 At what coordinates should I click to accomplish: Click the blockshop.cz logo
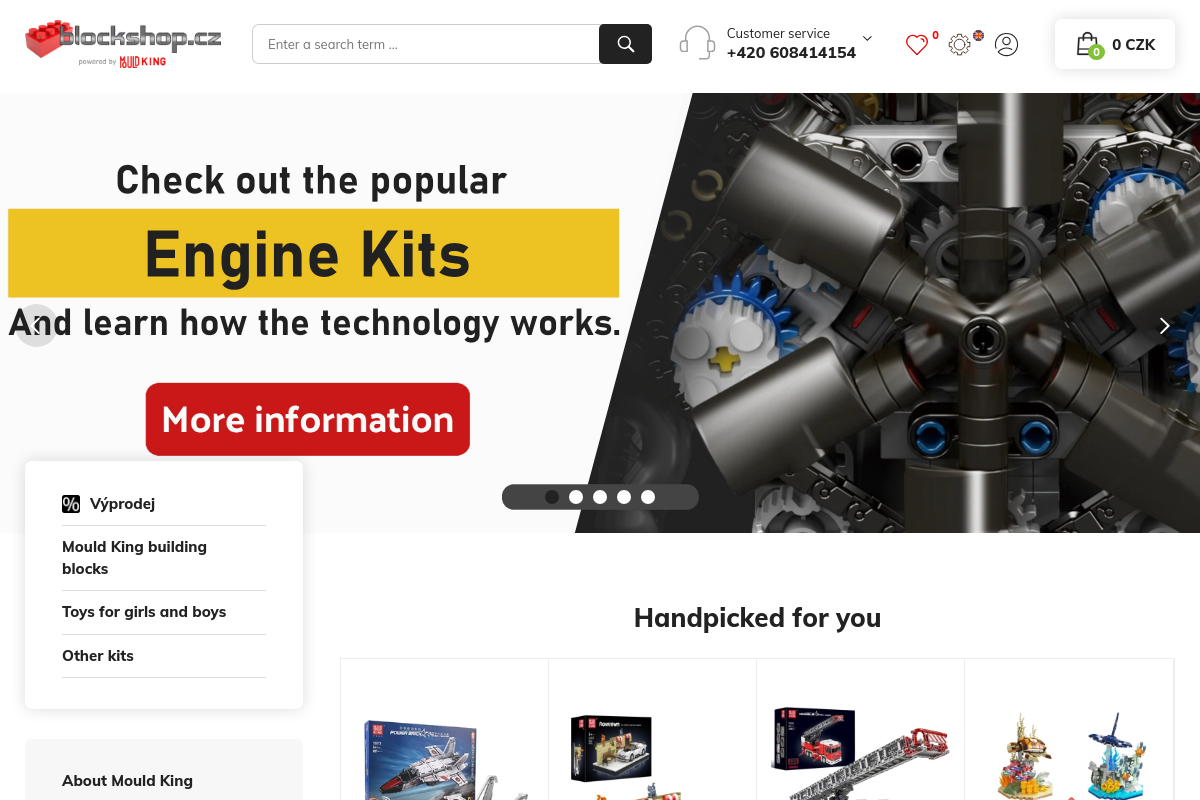[x=123, y=44]
